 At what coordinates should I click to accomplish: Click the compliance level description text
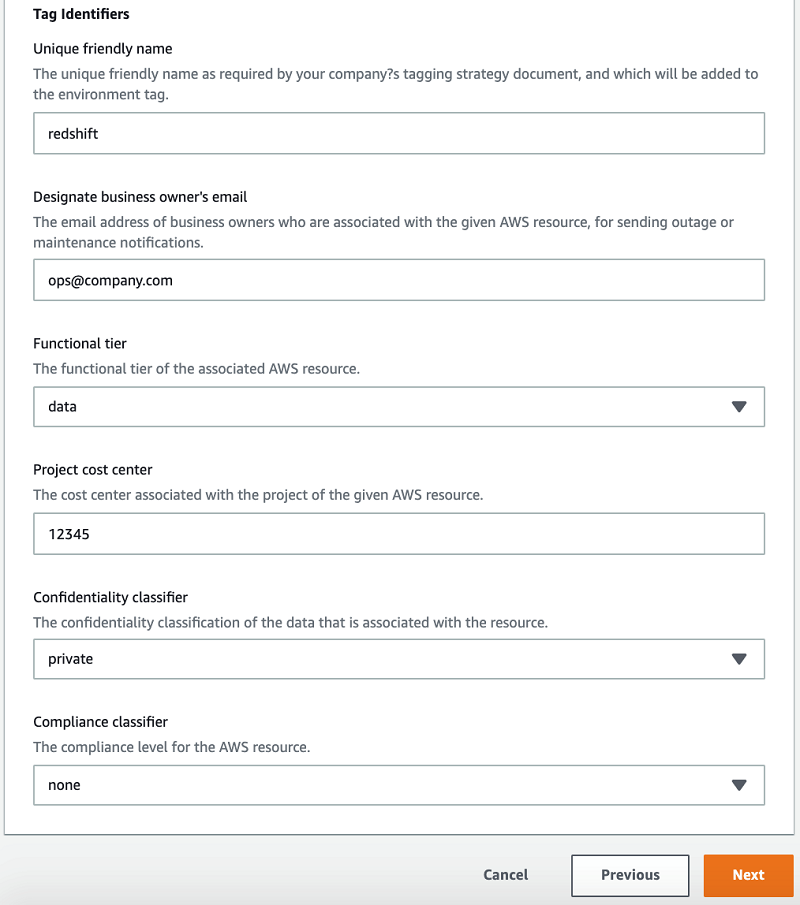point(171,747)
